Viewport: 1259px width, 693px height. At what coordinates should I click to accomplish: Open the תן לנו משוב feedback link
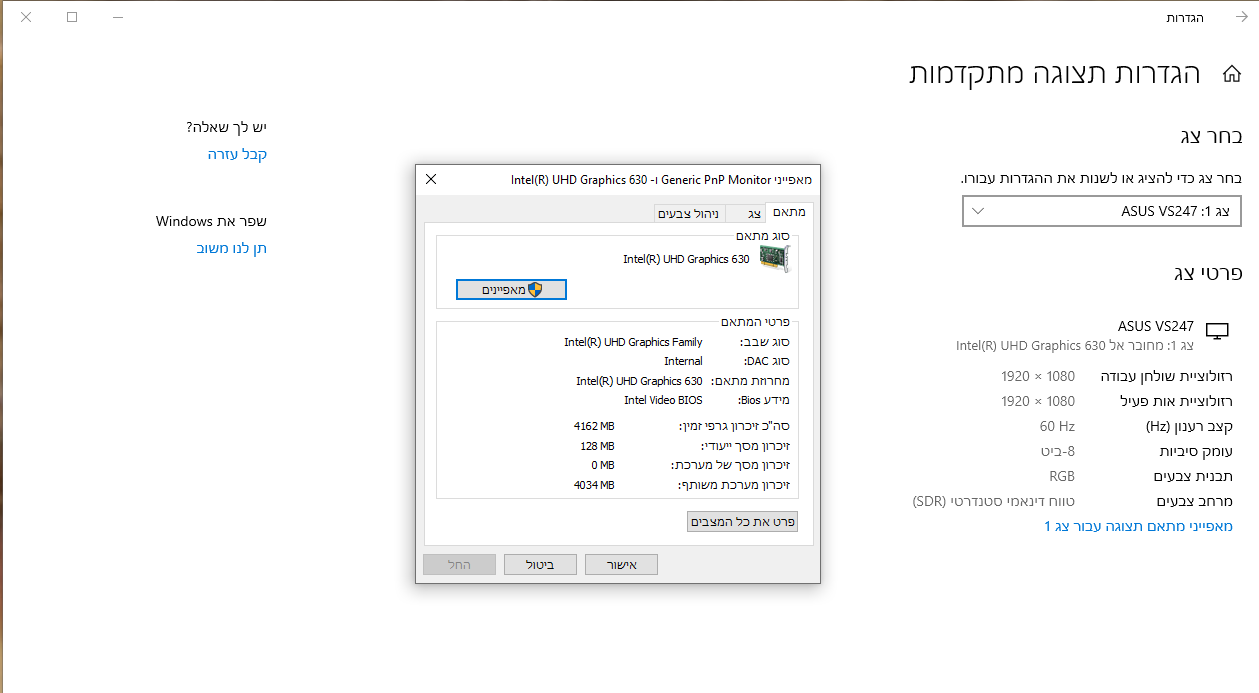[x=232, y=248]
